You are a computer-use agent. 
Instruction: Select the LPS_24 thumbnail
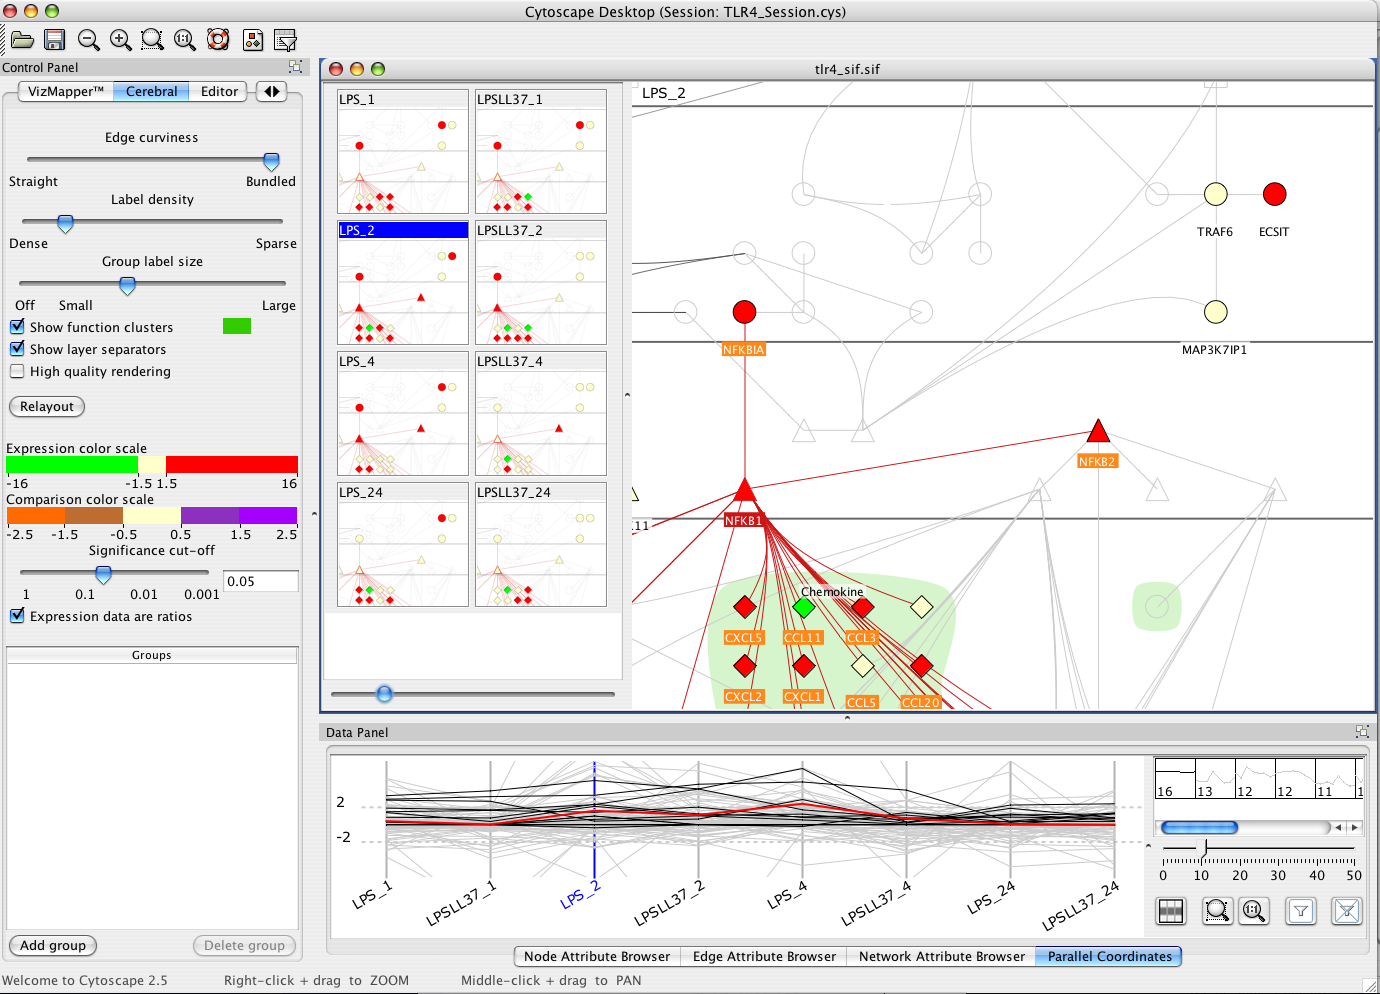pos(403,544)
